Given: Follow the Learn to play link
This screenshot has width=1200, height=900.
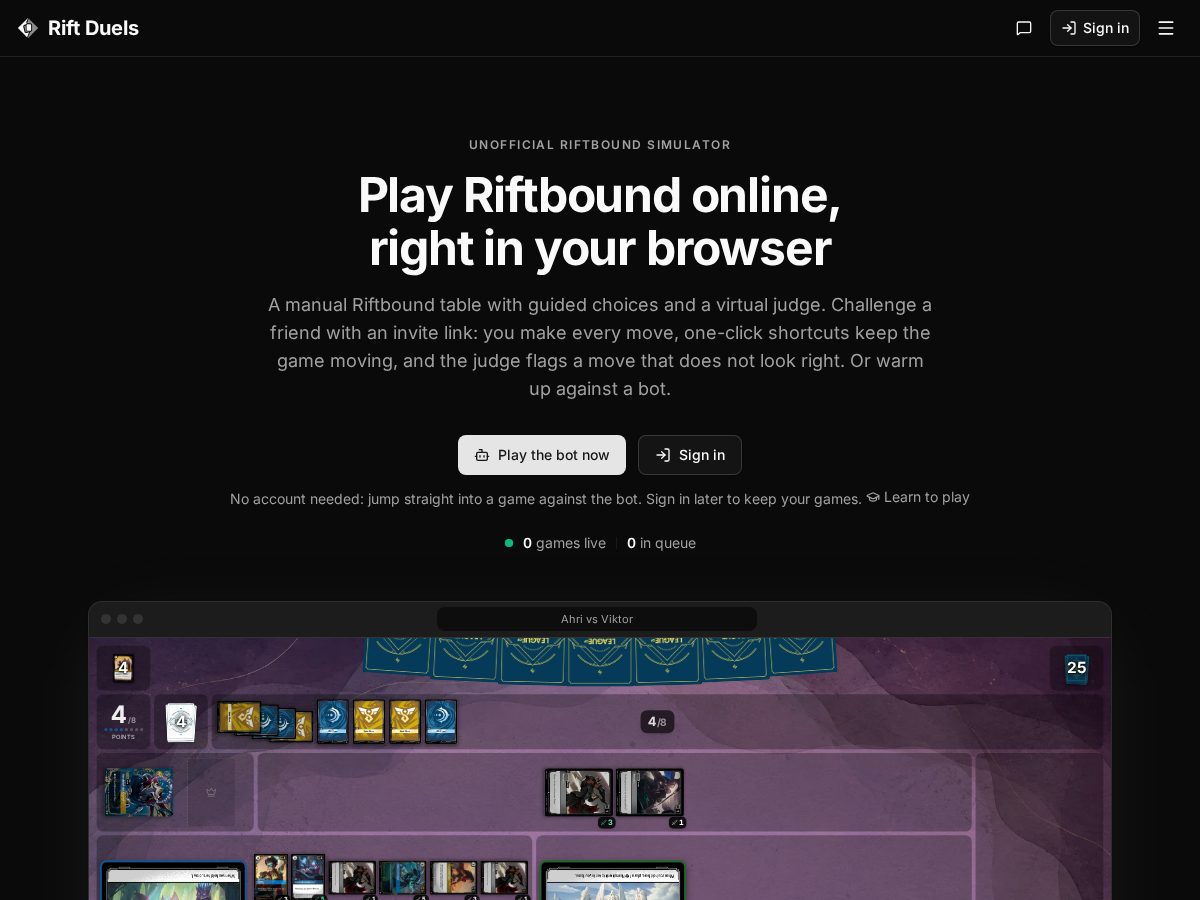Looking at the screenshot, I should pos(918,497).
